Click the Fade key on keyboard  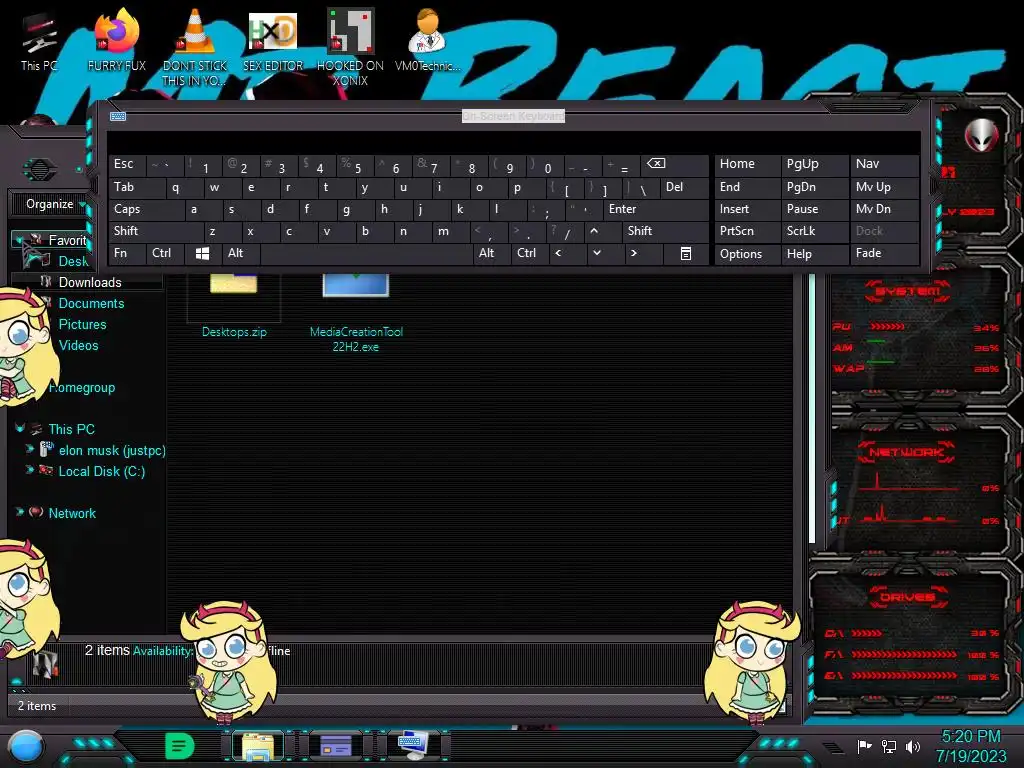coord(883,253)
